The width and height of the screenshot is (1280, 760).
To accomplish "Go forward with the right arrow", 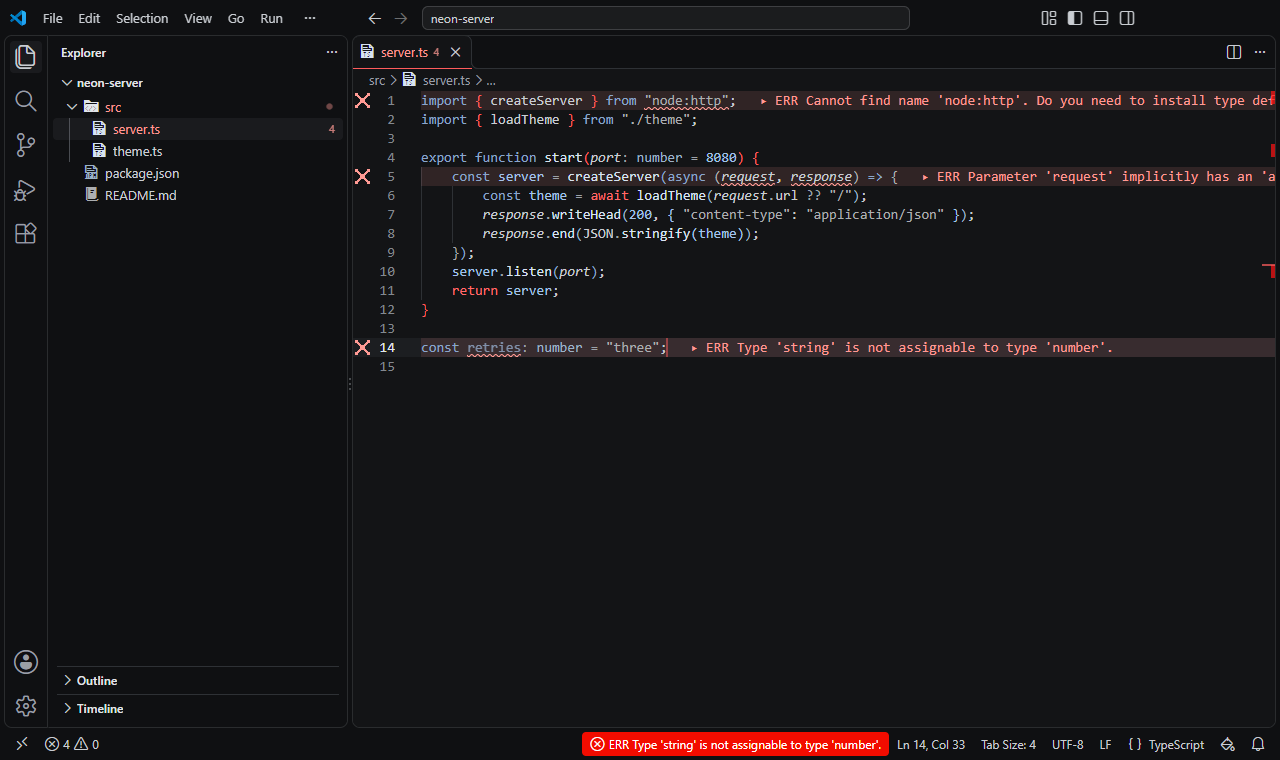I will pyautogui.click(x=401, y=18).
